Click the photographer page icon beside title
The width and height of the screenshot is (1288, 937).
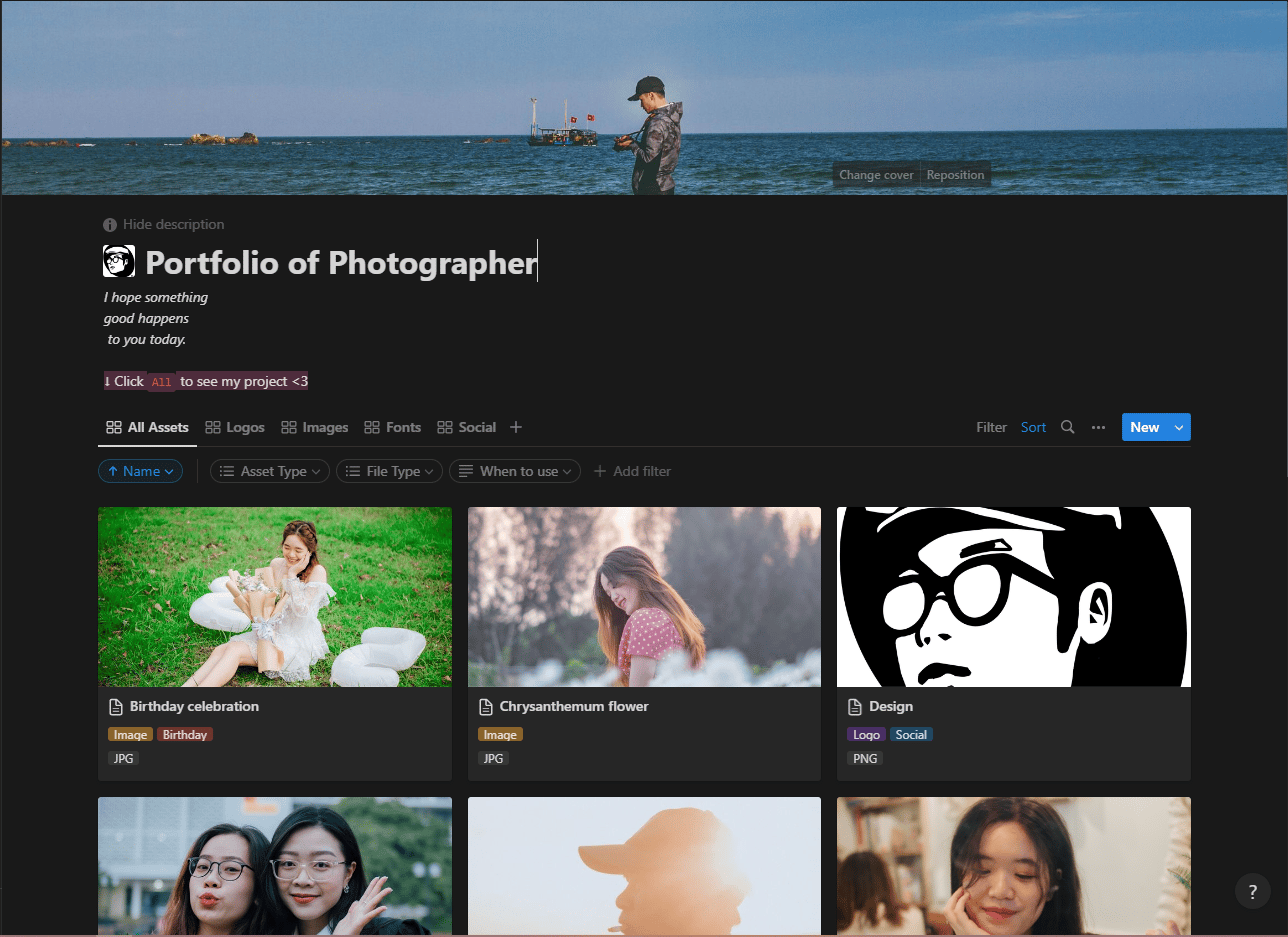click(x=119, y=262)
